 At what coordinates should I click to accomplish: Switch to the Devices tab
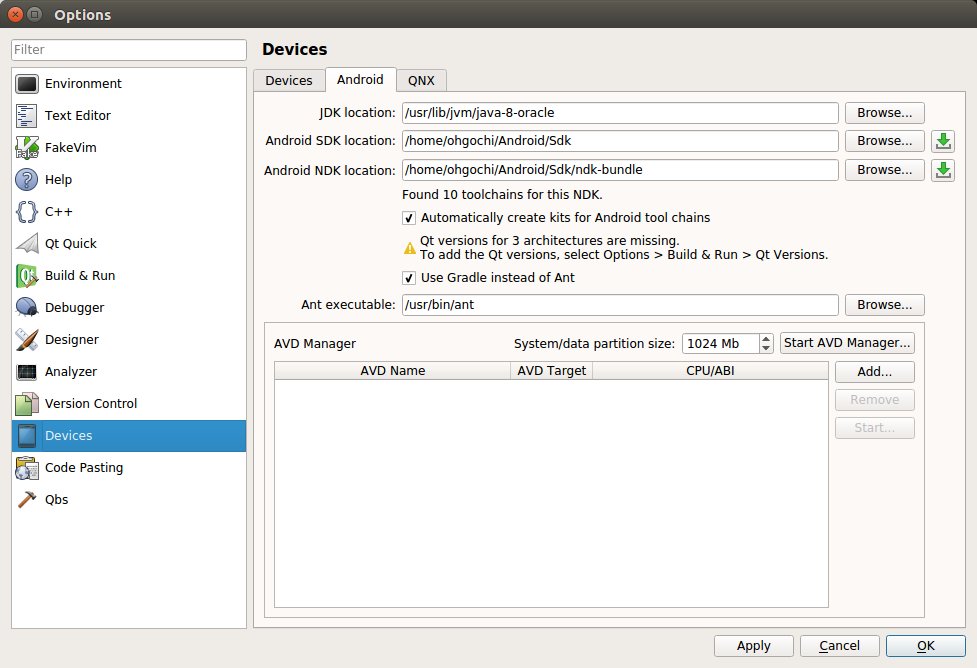click(x=289, y=80)
